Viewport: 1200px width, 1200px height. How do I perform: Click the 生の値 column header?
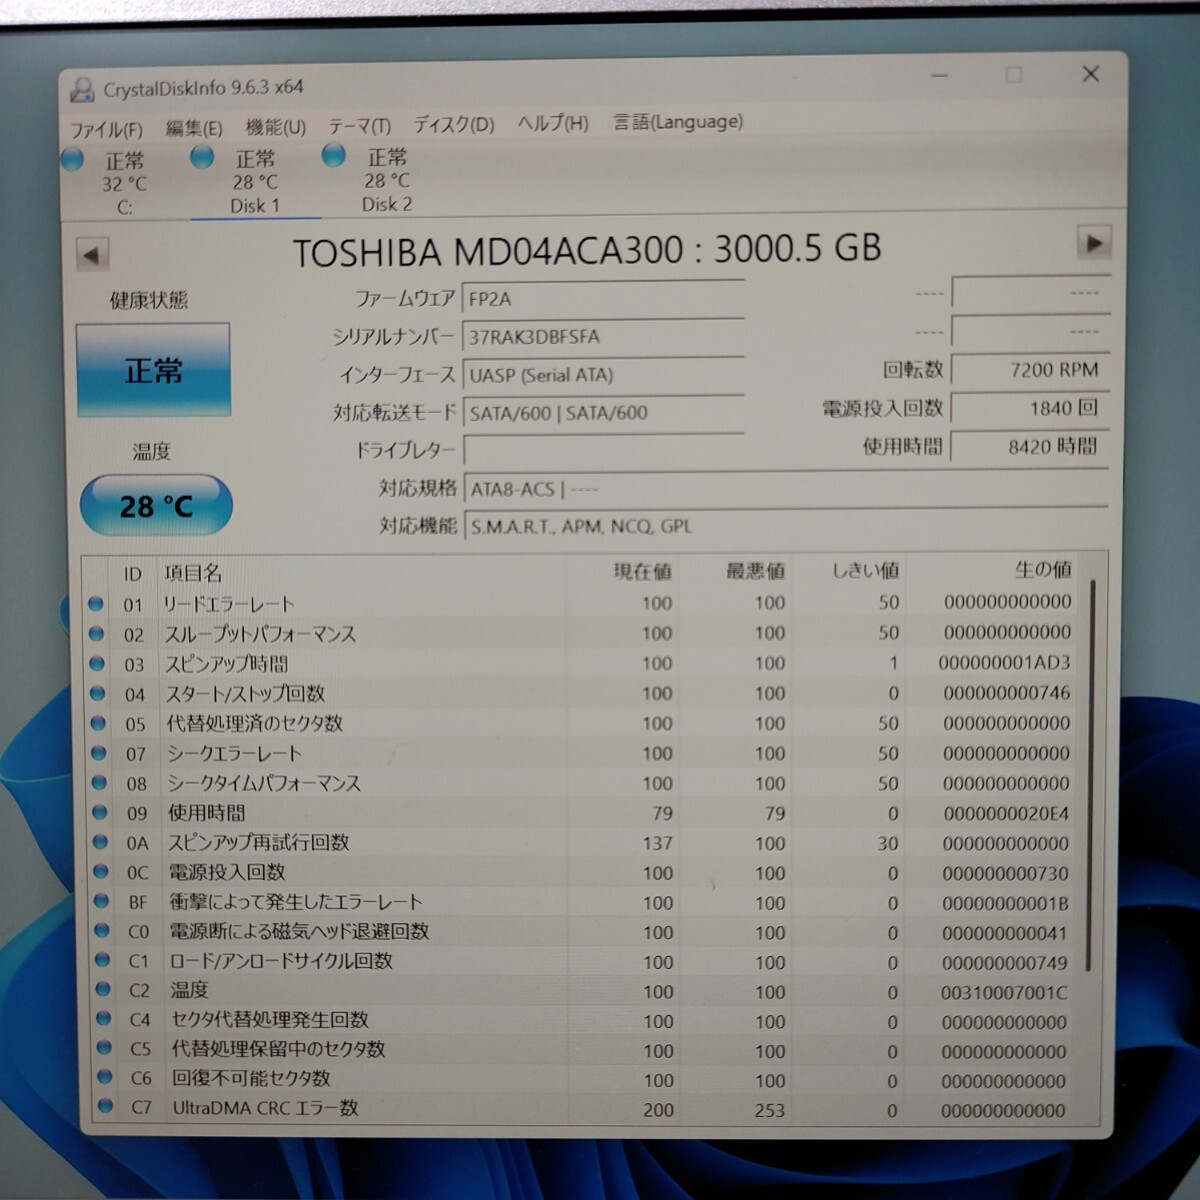pyautogui.click(x=1043, y=569)
